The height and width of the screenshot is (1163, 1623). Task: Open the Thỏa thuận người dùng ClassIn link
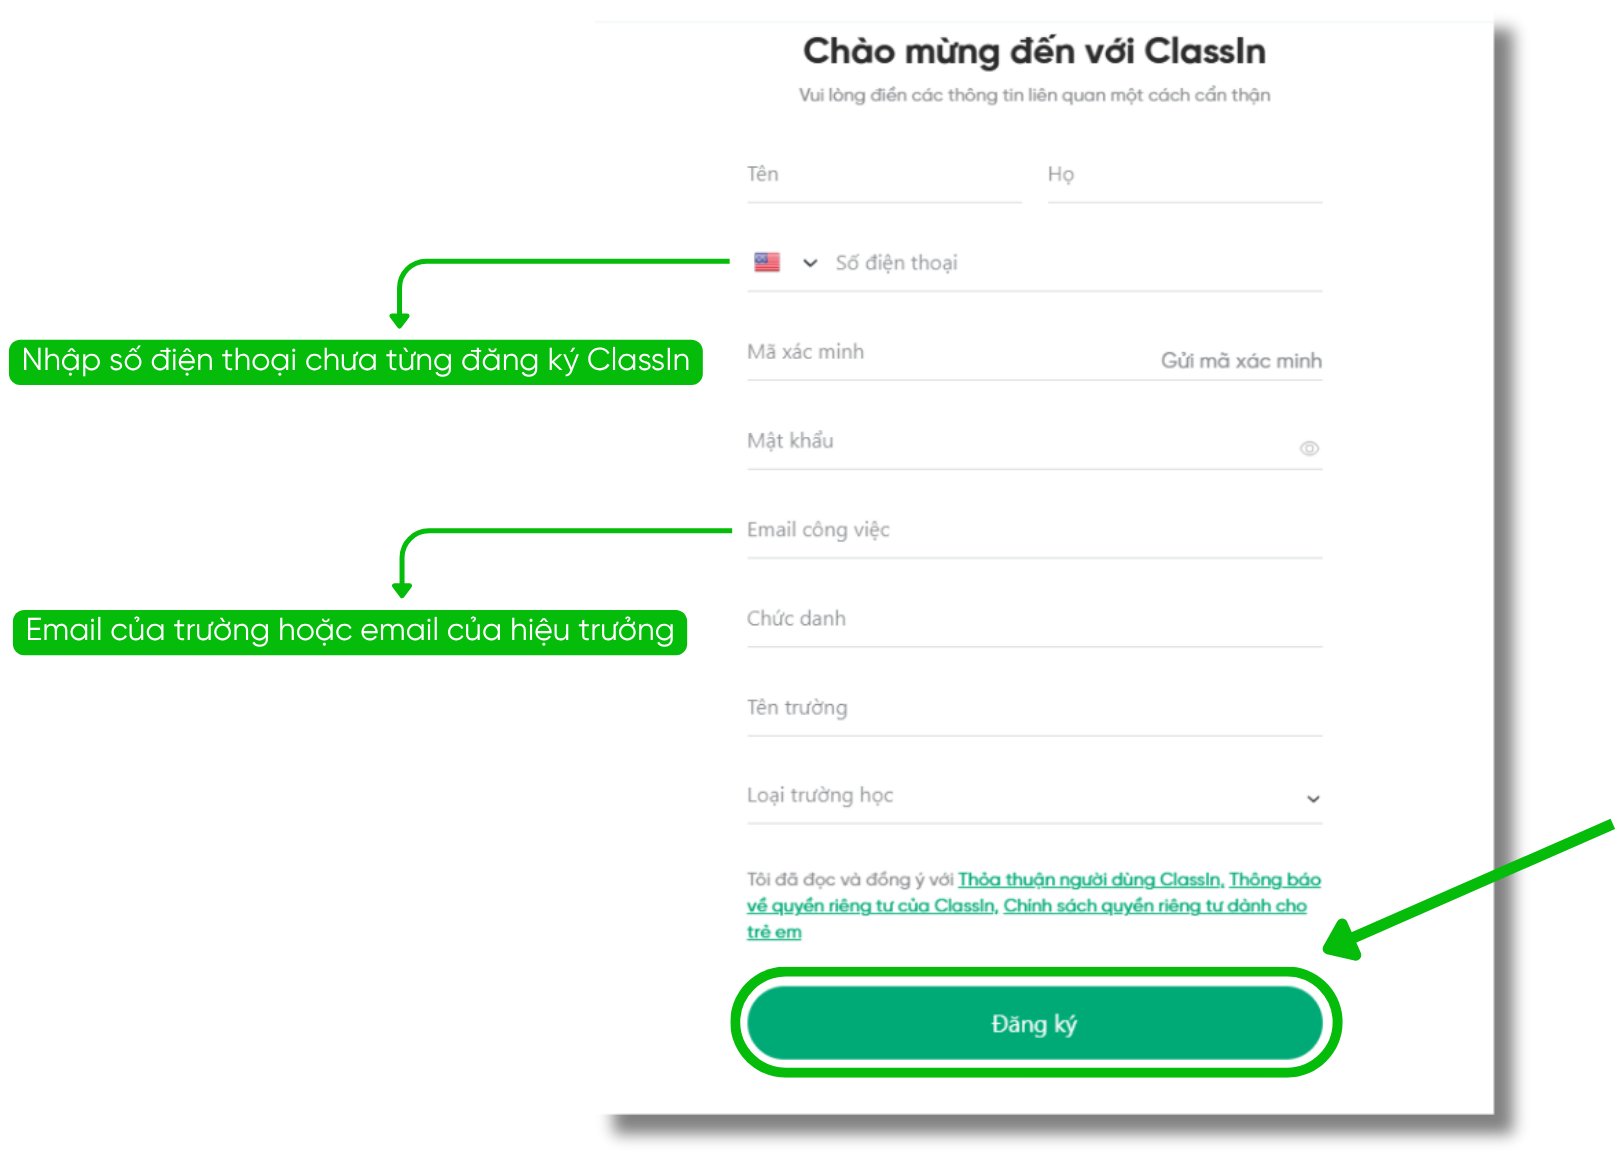(x=1087, y=879)
